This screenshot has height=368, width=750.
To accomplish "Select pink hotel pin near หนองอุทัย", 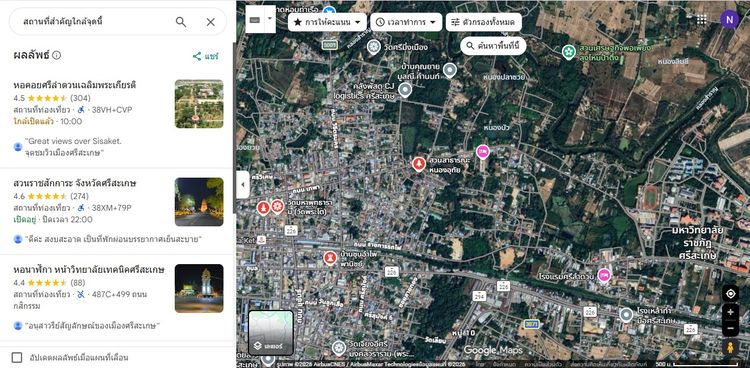I will (483, 152).
